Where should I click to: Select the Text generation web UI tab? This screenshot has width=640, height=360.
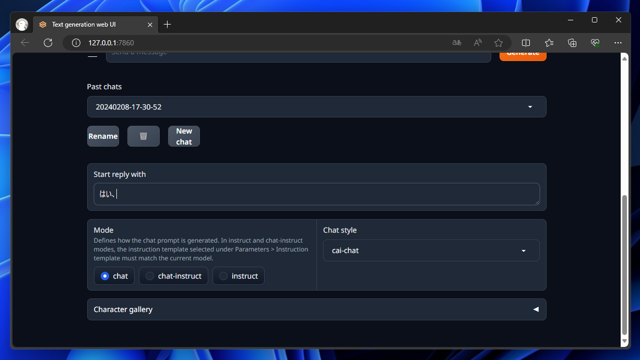[95, 24]
